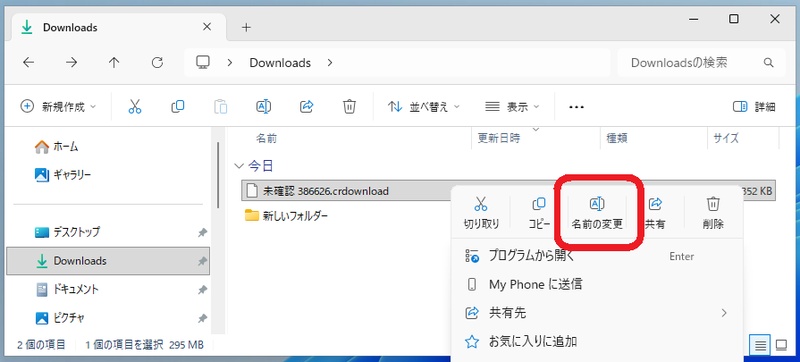Open the 並べ替え sort dropdown

point(423,107)
